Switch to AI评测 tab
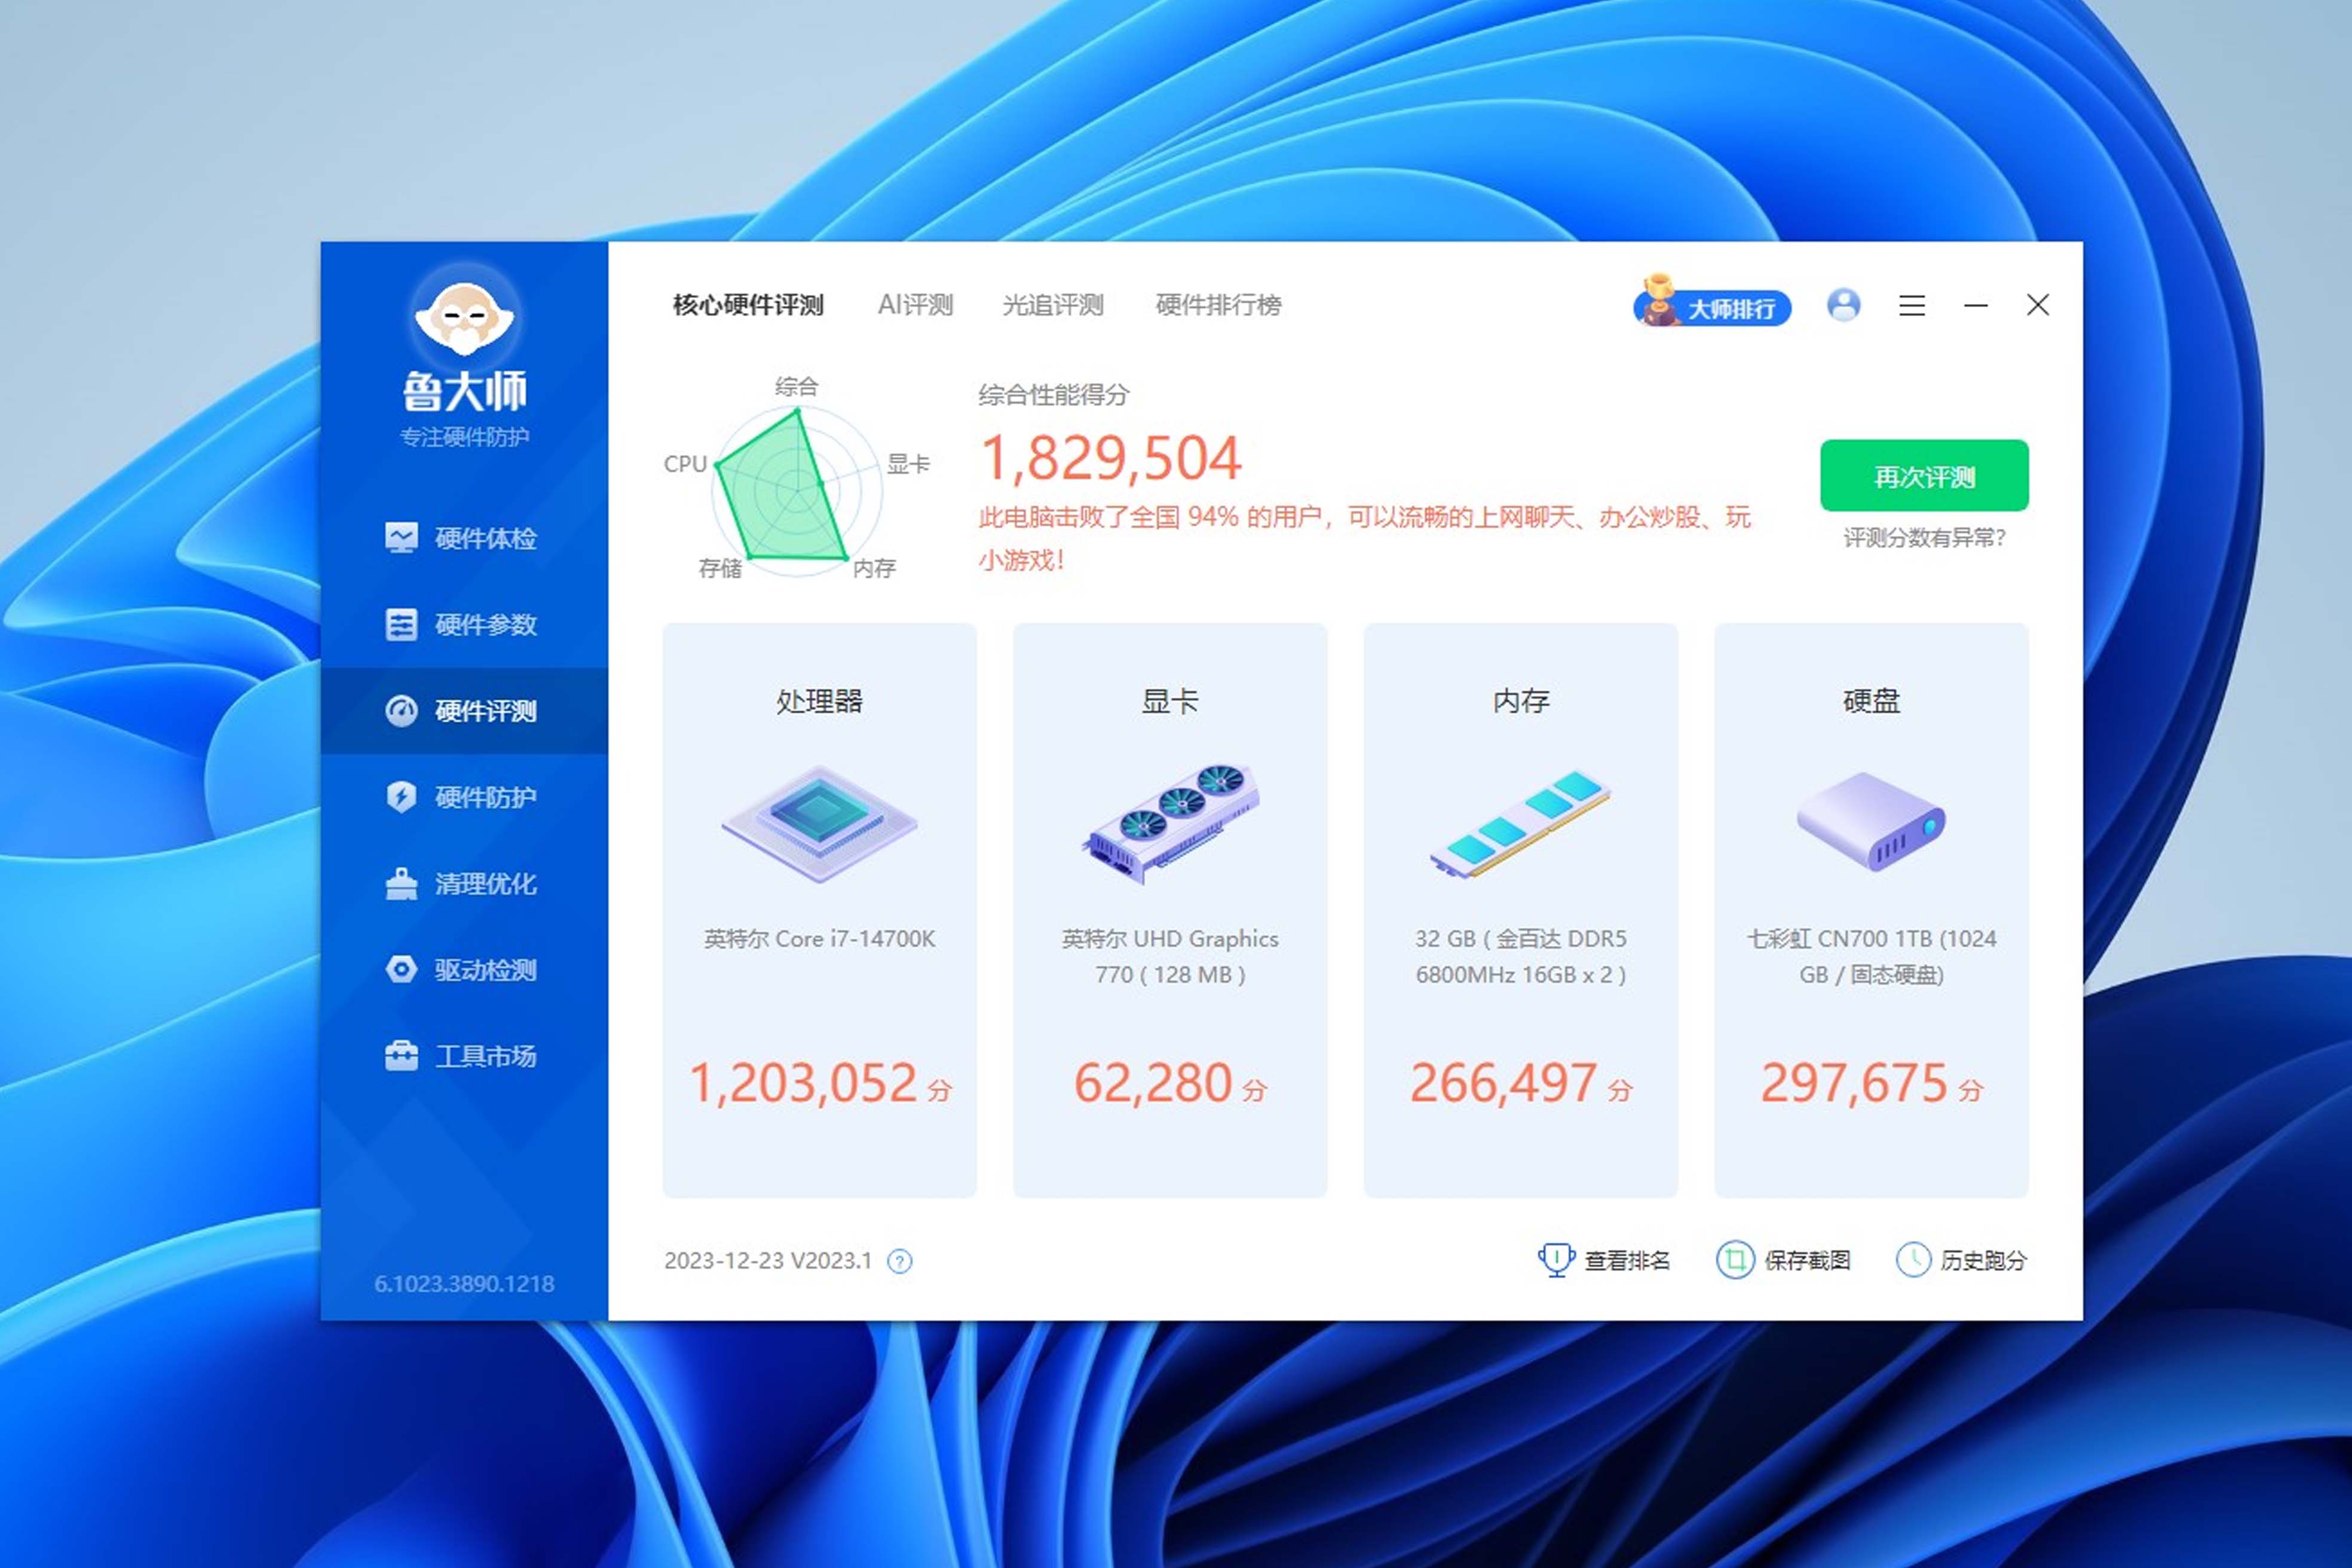2352x1568 pixels. 915,305
